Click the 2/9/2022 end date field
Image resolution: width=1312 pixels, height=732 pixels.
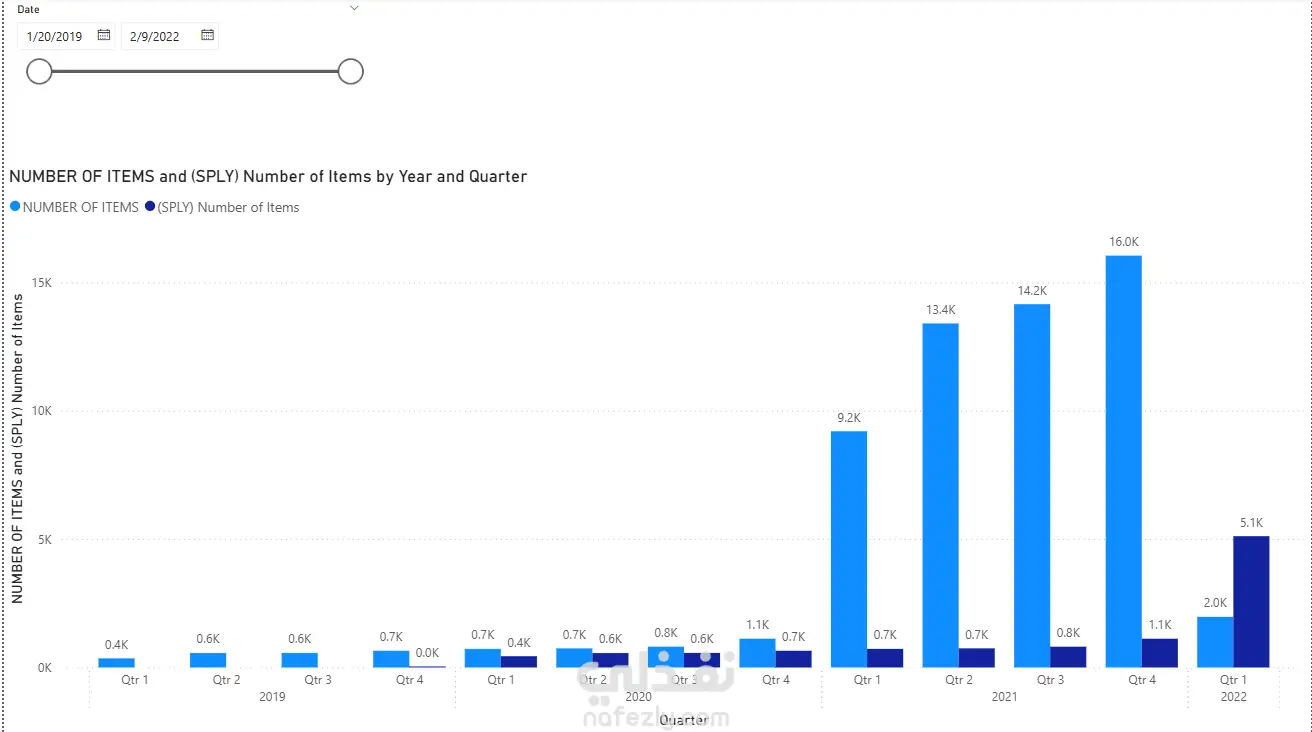click(155, 37)
